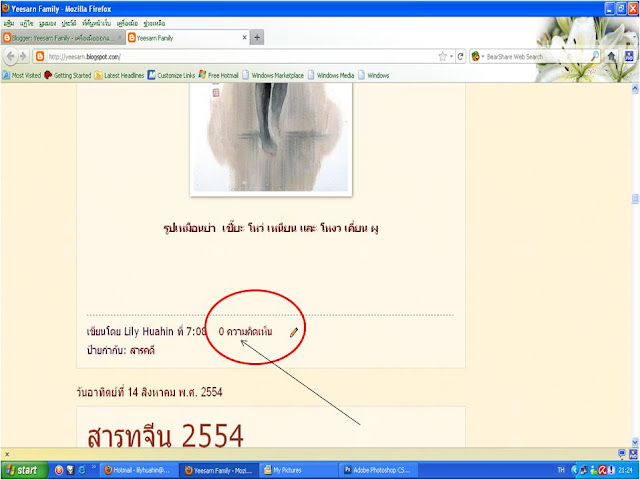Click the vertical scrollbar thumb

pos(635,199)
